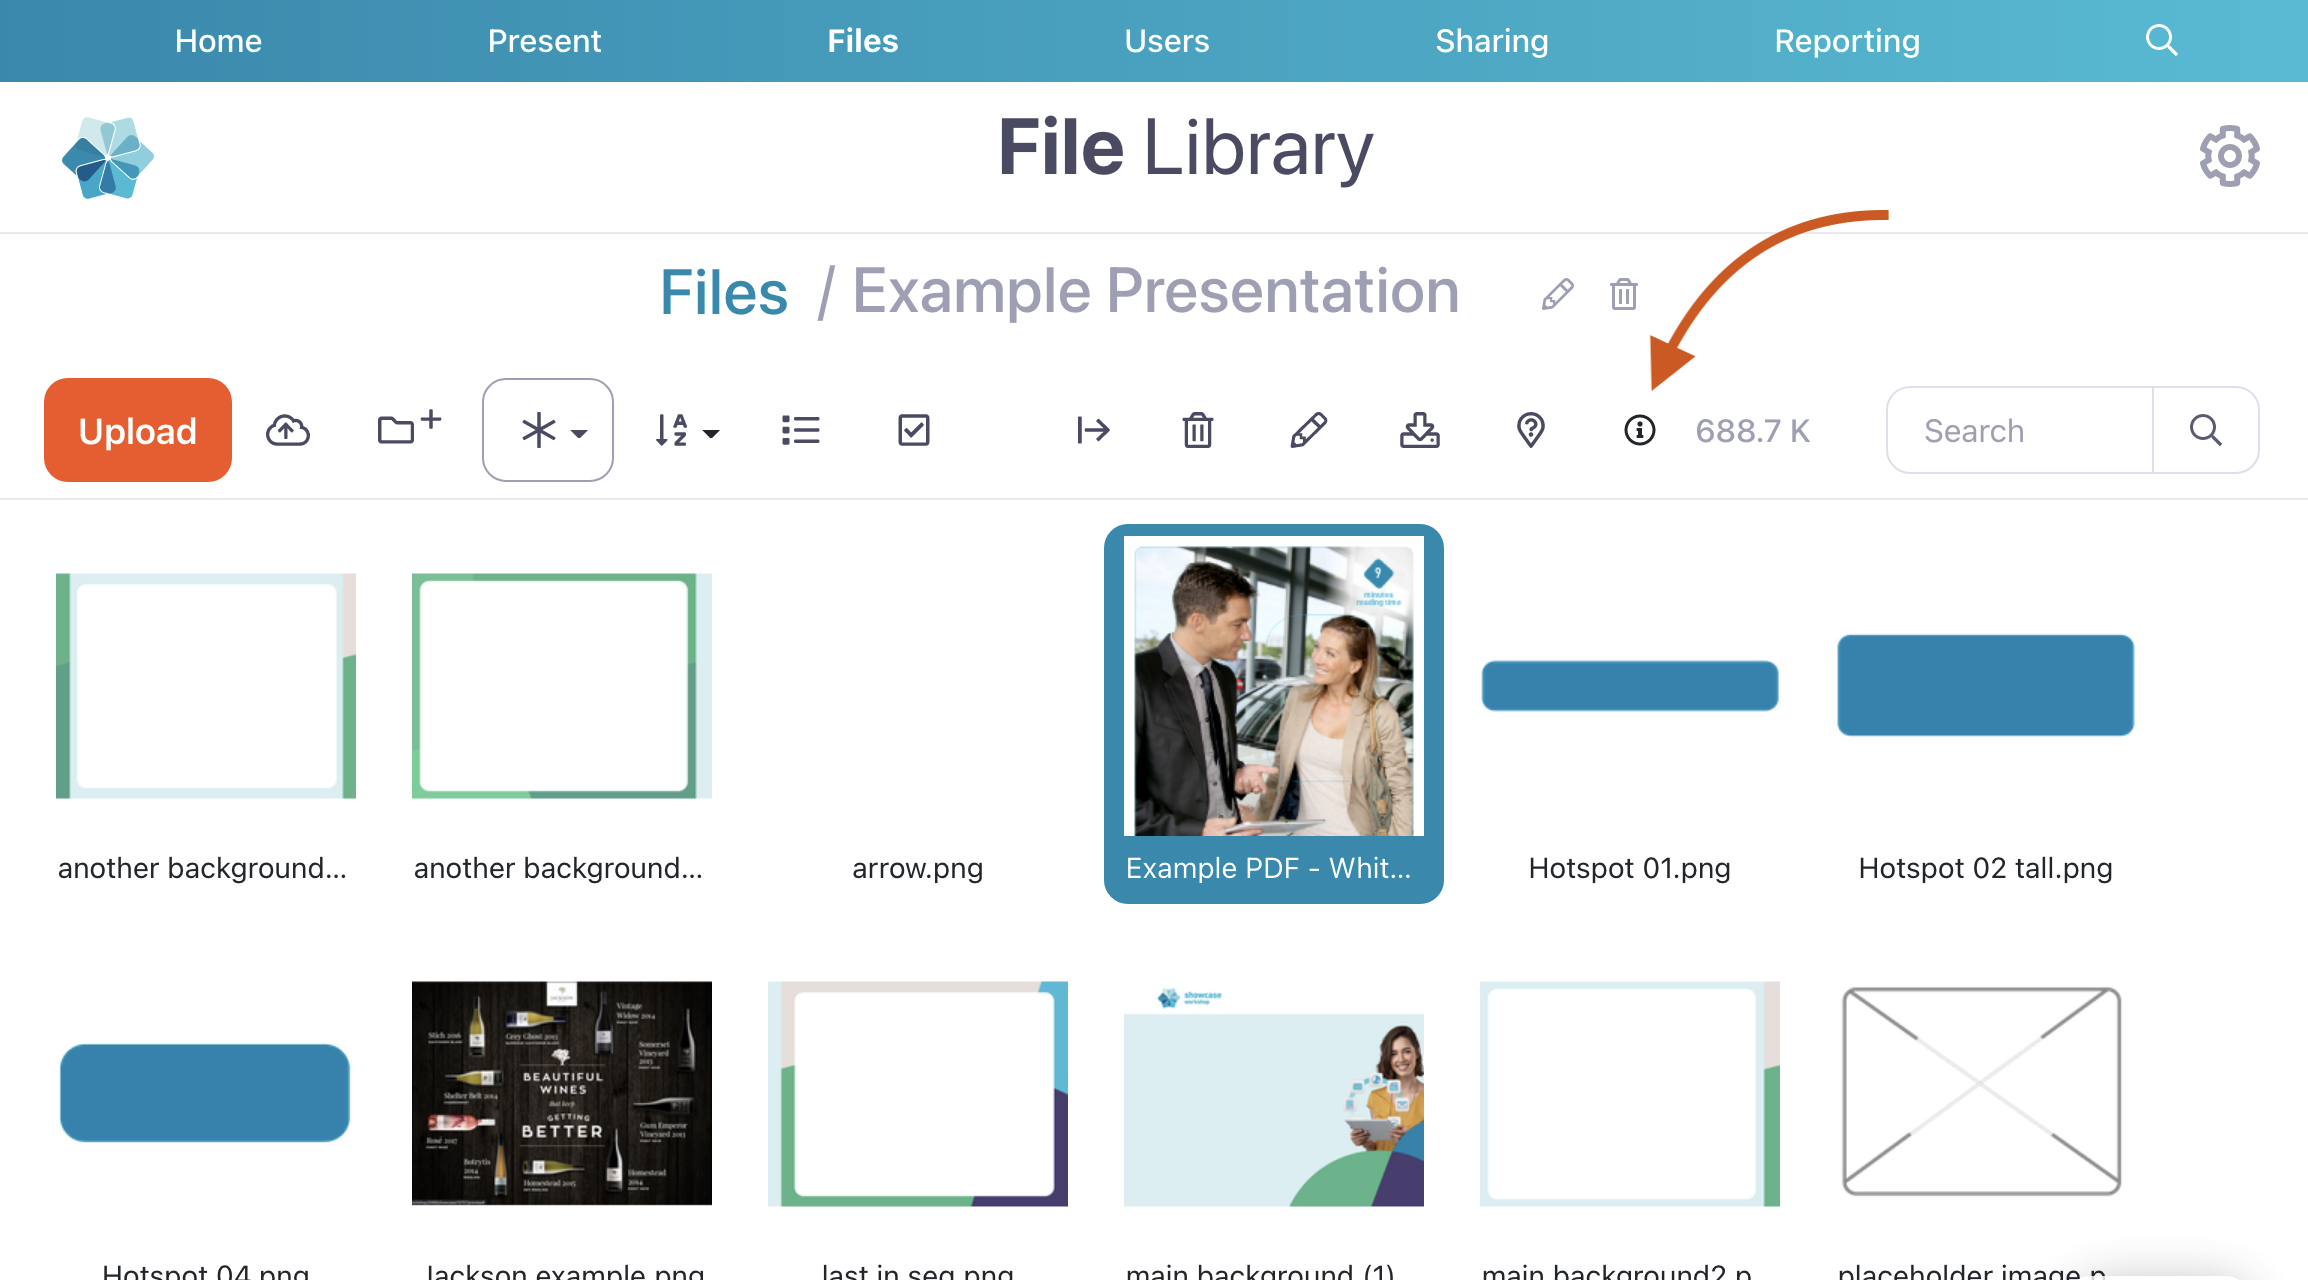Switch to list view layout
The height and width of the screenshot is (1280, 2308).
(800, 430)
